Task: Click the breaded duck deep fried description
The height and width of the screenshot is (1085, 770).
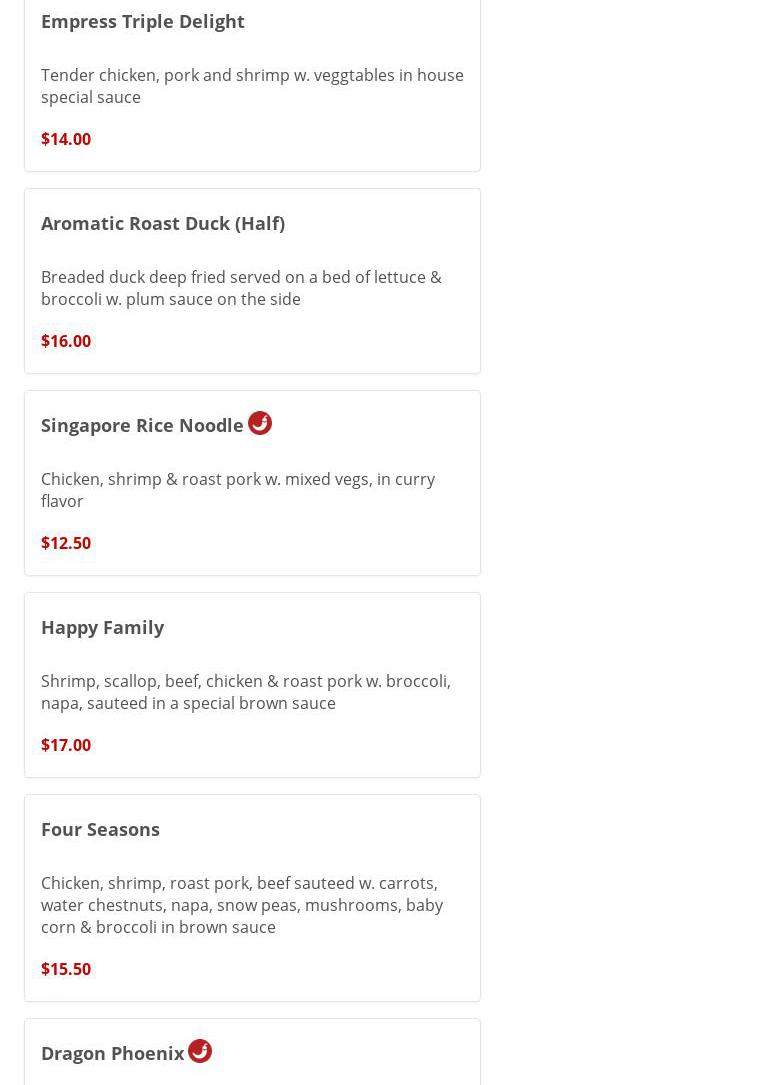Action: point(241,288)
